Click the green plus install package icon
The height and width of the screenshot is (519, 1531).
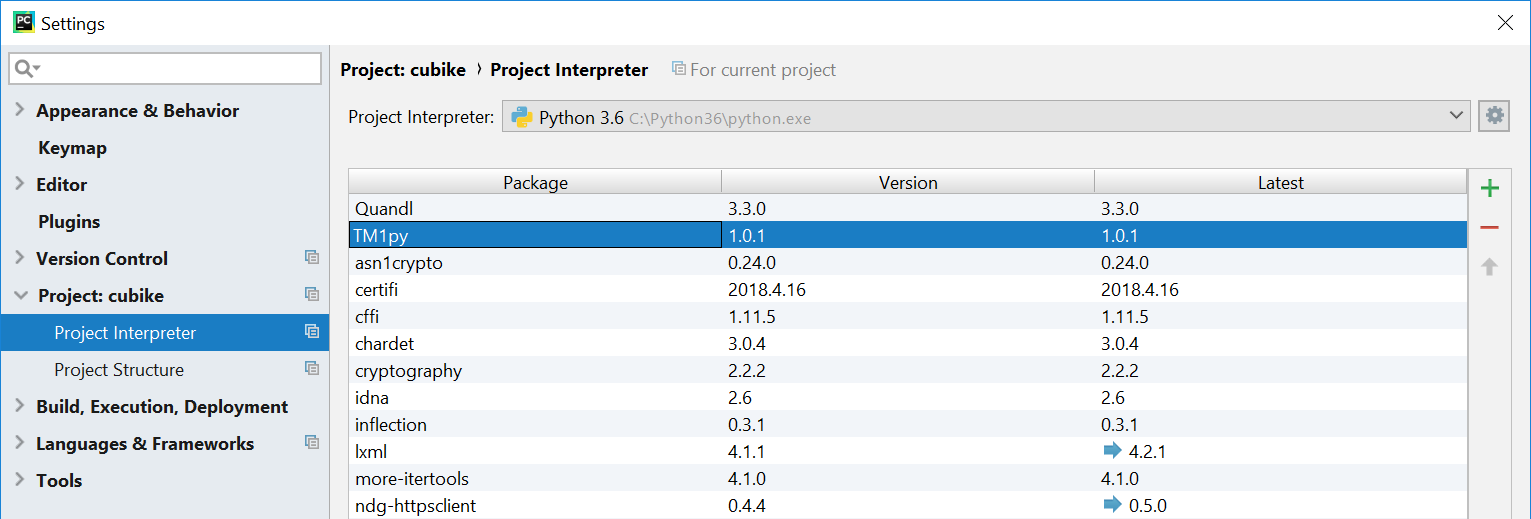1489,189
